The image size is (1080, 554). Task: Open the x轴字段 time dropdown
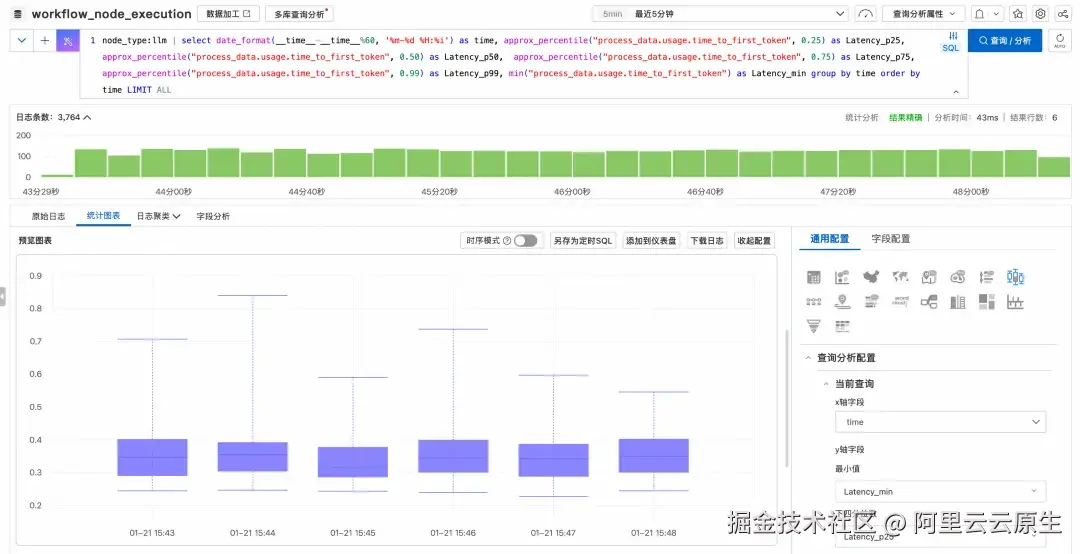pos(940,422)
